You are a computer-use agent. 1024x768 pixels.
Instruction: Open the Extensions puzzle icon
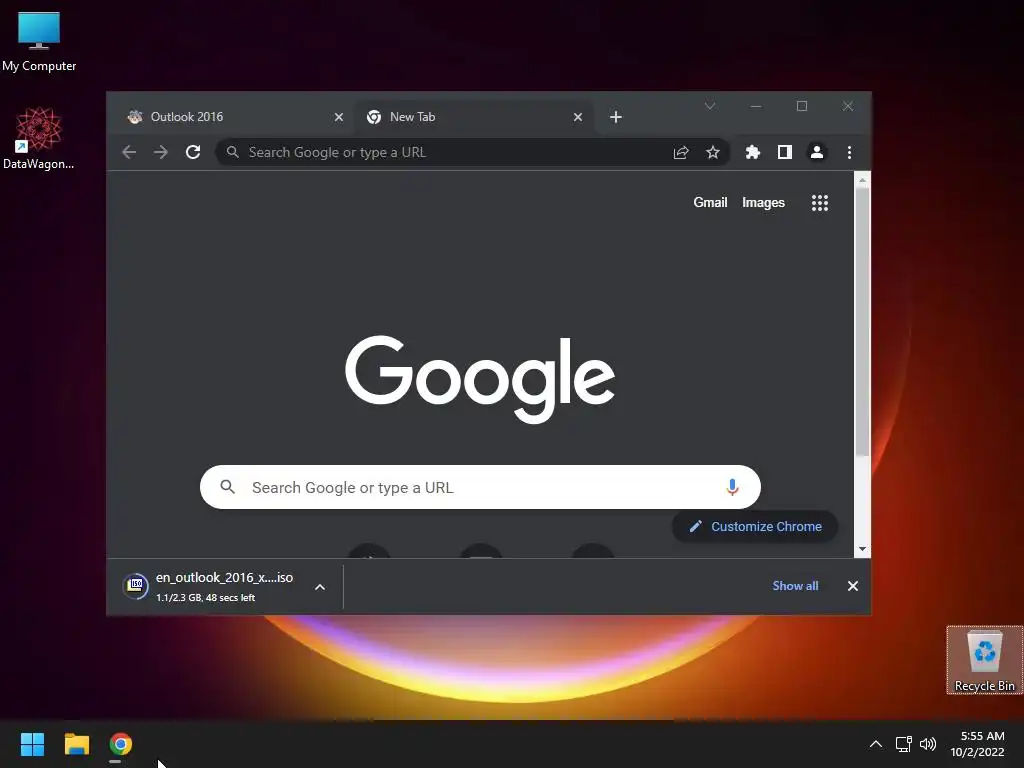tap(752, 152)
